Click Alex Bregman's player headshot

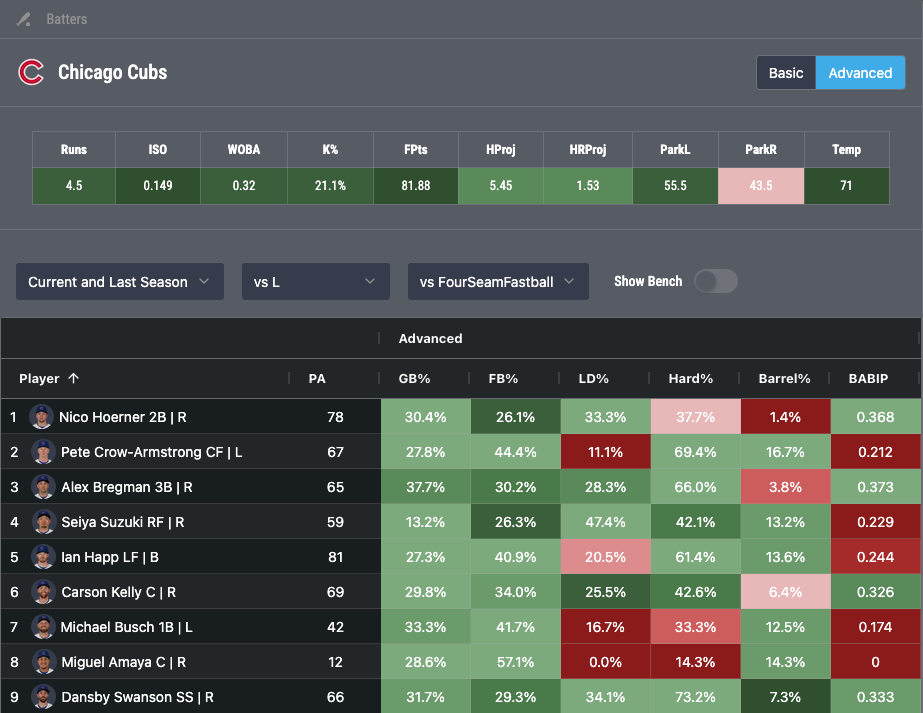tap(44, 487)
